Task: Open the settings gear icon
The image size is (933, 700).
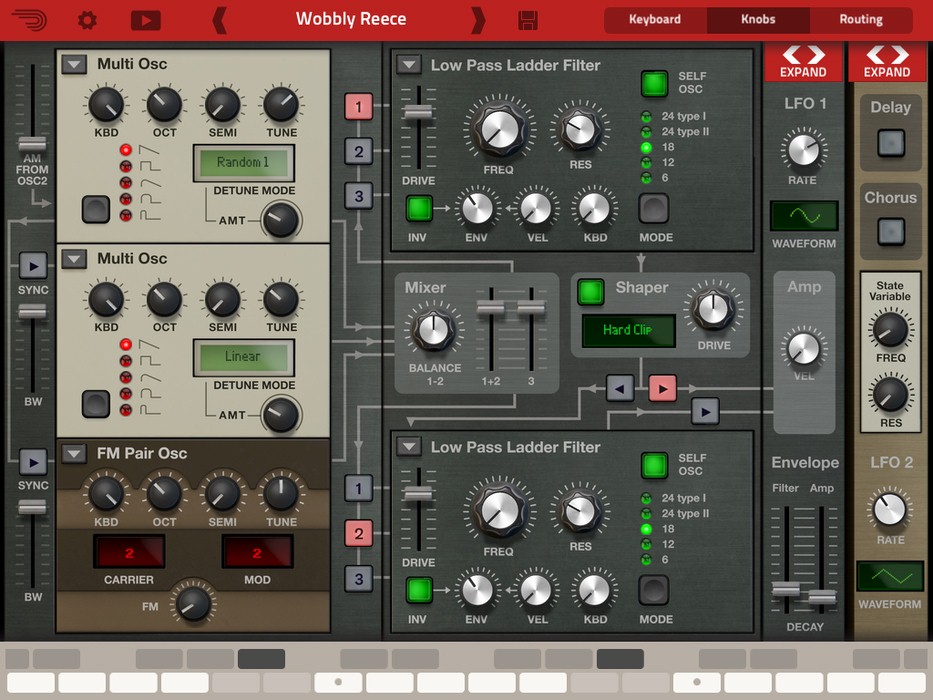Action: 88,20
